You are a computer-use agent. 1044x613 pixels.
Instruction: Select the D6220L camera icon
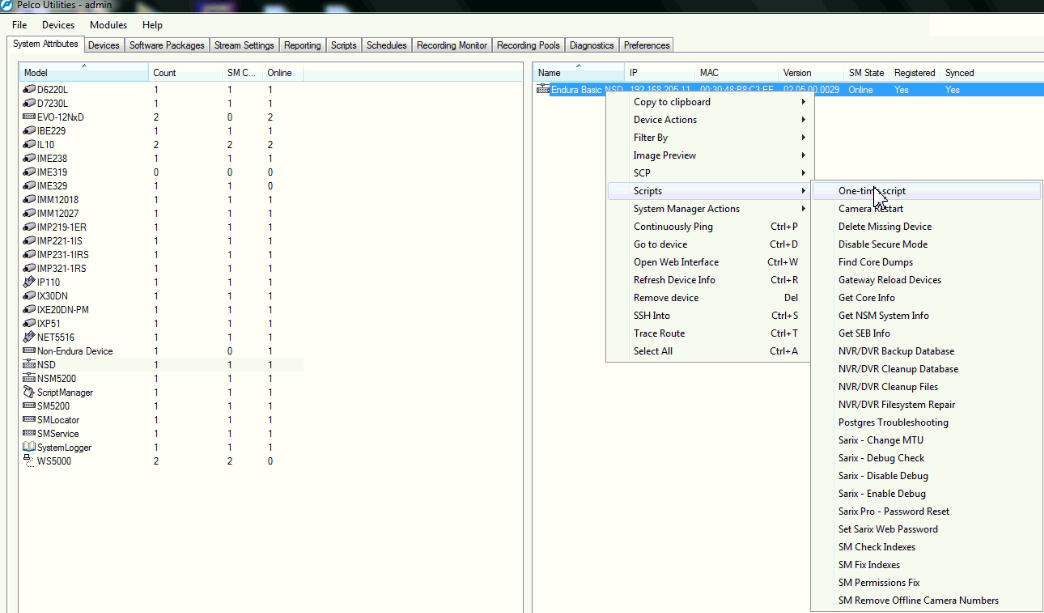[30, 89]
